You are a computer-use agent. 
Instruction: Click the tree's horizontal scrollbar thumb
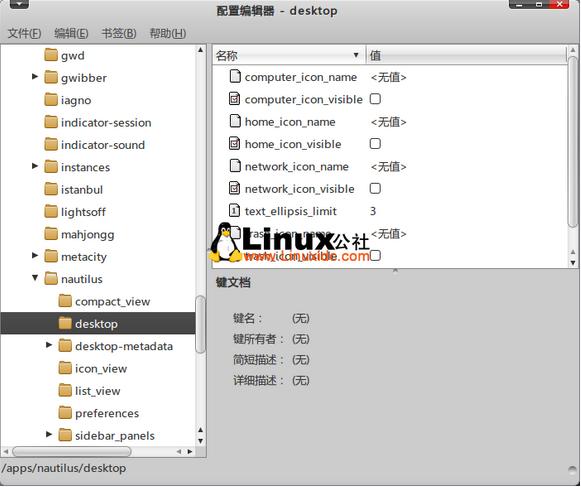72,451
